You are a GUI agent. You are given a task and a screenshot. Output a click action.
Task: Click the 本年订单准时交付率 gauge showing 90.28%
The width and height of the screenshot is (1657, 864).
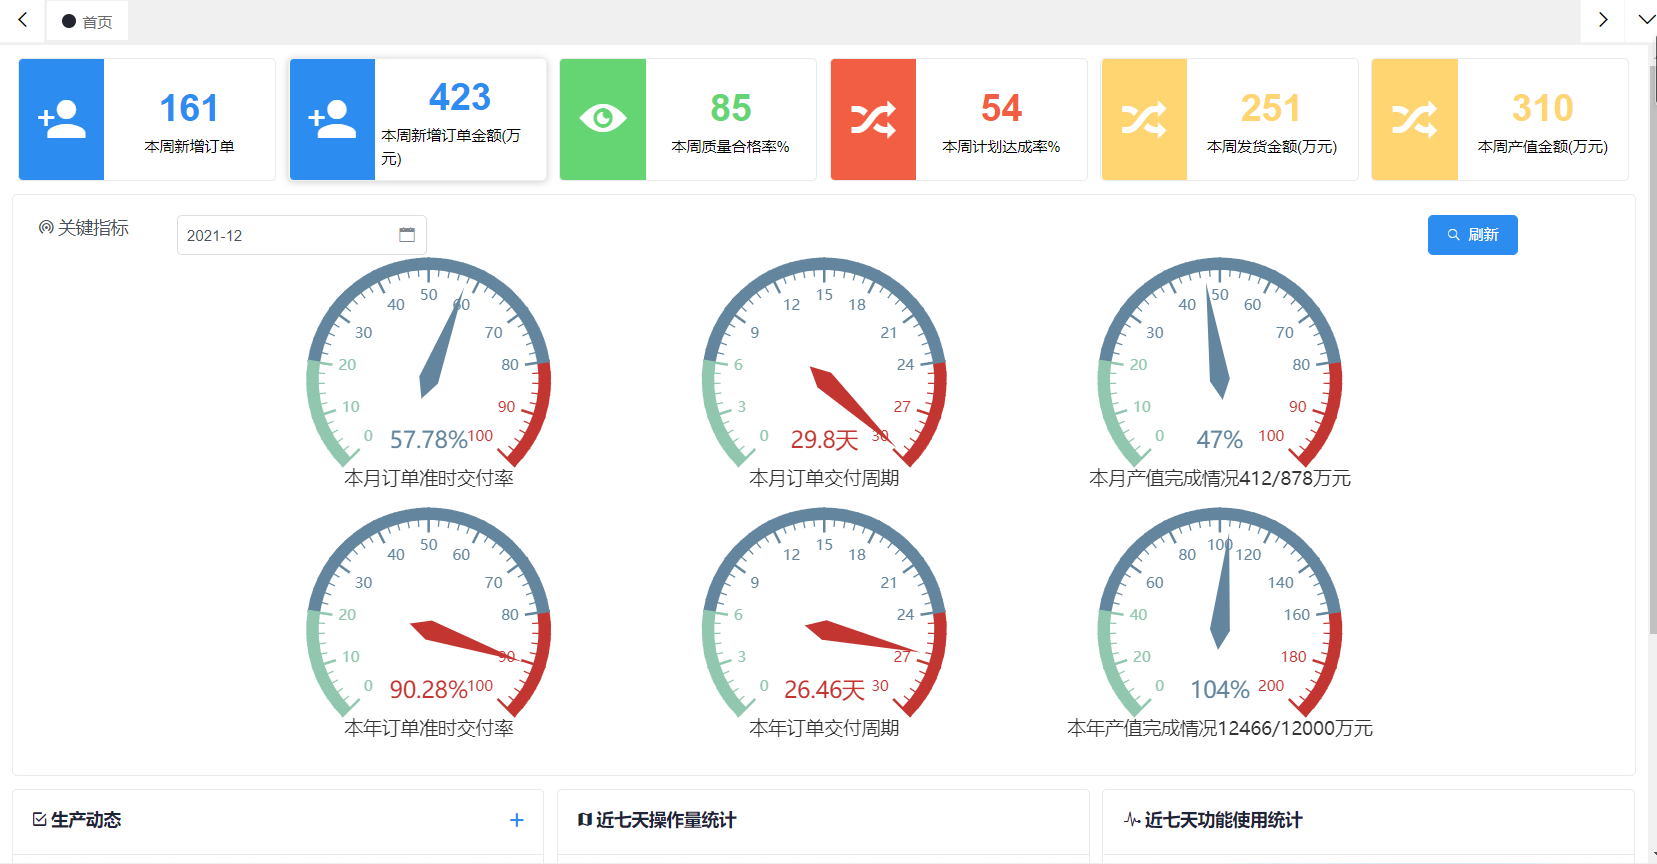(x=428, y=615)
